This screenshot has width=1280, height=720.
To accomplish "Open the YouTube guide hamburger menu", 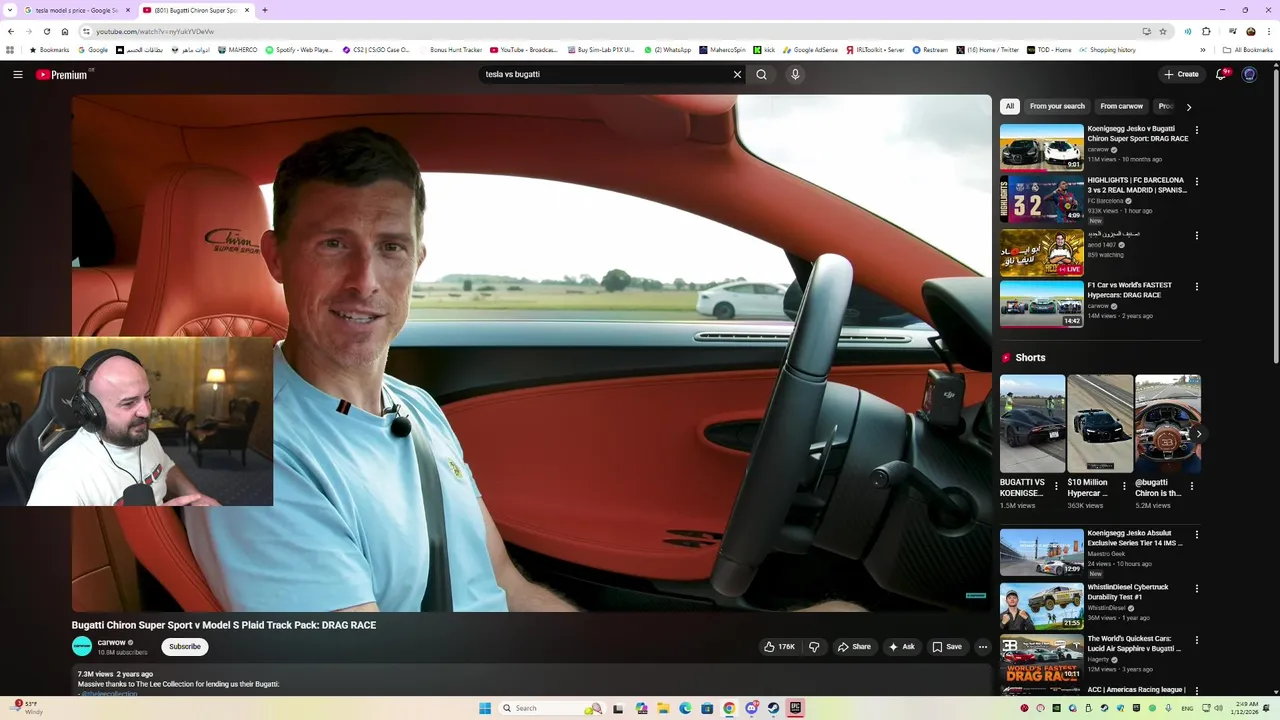I will point(18,74).
